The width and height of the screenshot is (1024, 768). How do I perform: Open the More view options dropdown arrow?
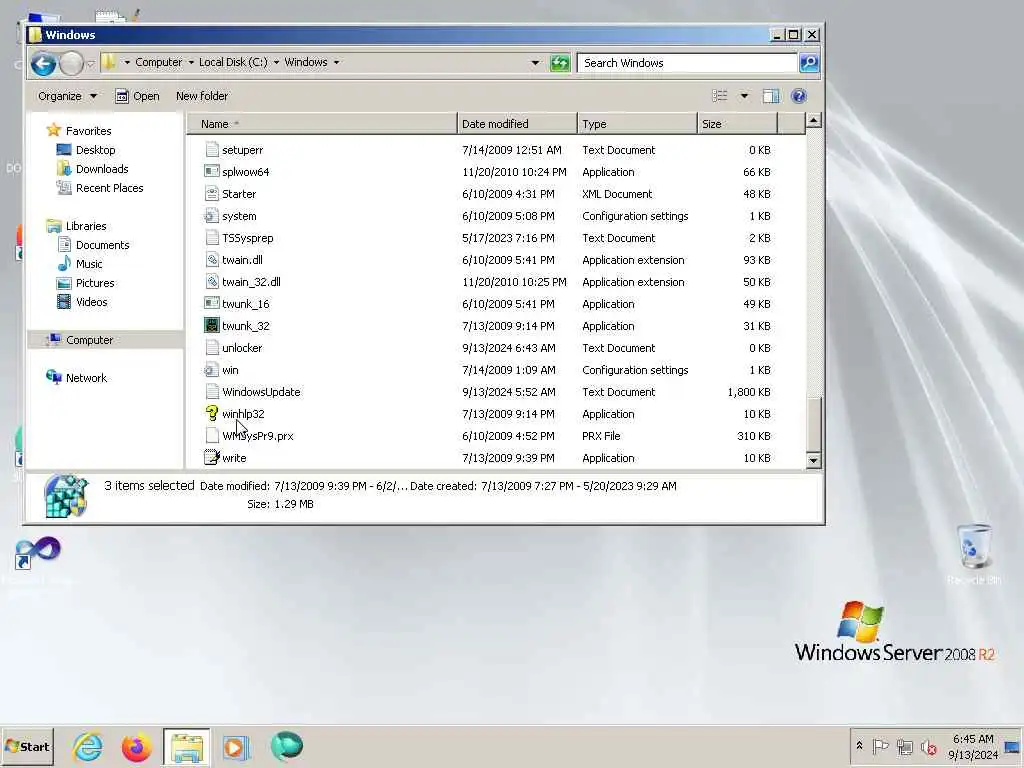[x=744, y=96]
